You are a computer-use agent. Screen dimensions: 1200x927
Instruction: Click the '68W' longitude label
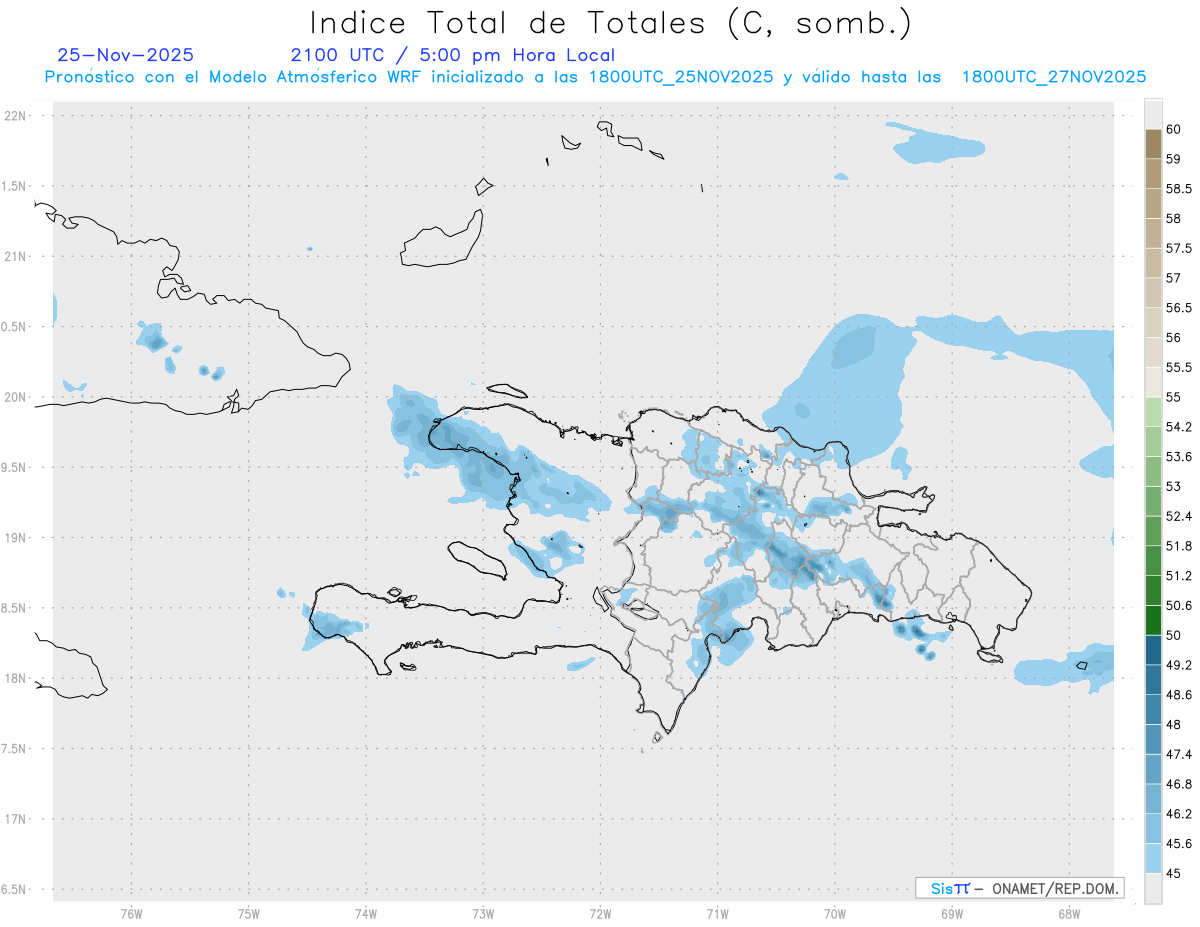1070,914
